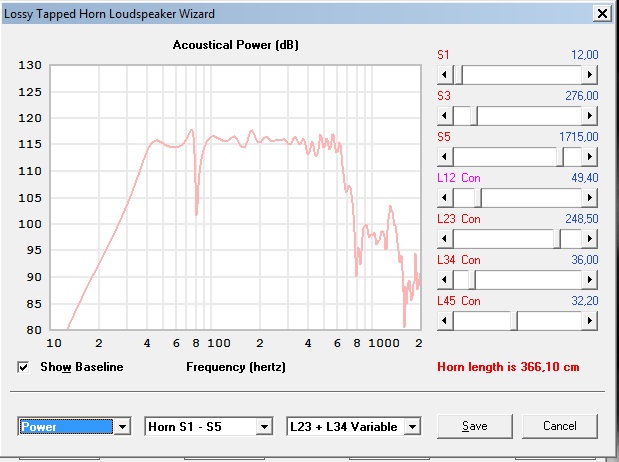Click the L12 Con label
This screenshot has width=619, height=462.
459,178
